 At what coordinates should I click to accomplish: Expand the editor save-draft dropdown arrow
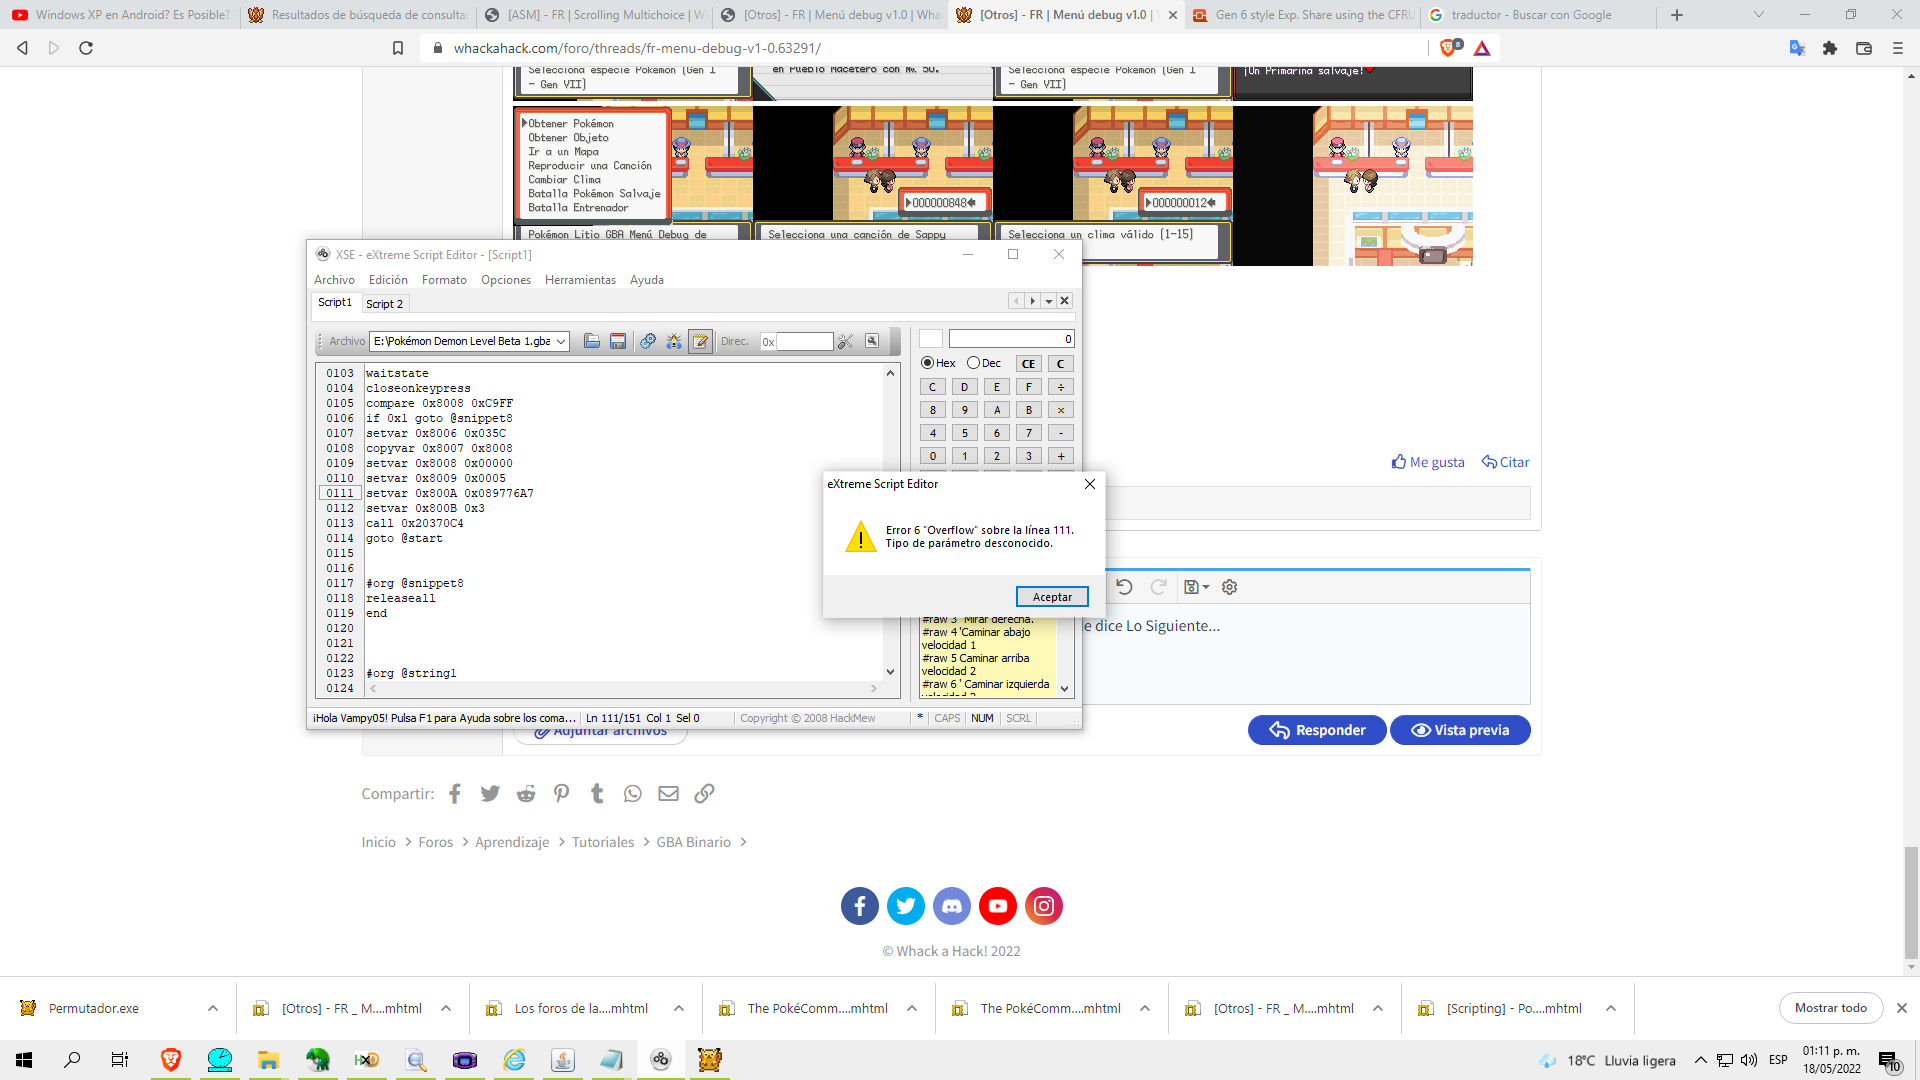tap(1206, 587)
